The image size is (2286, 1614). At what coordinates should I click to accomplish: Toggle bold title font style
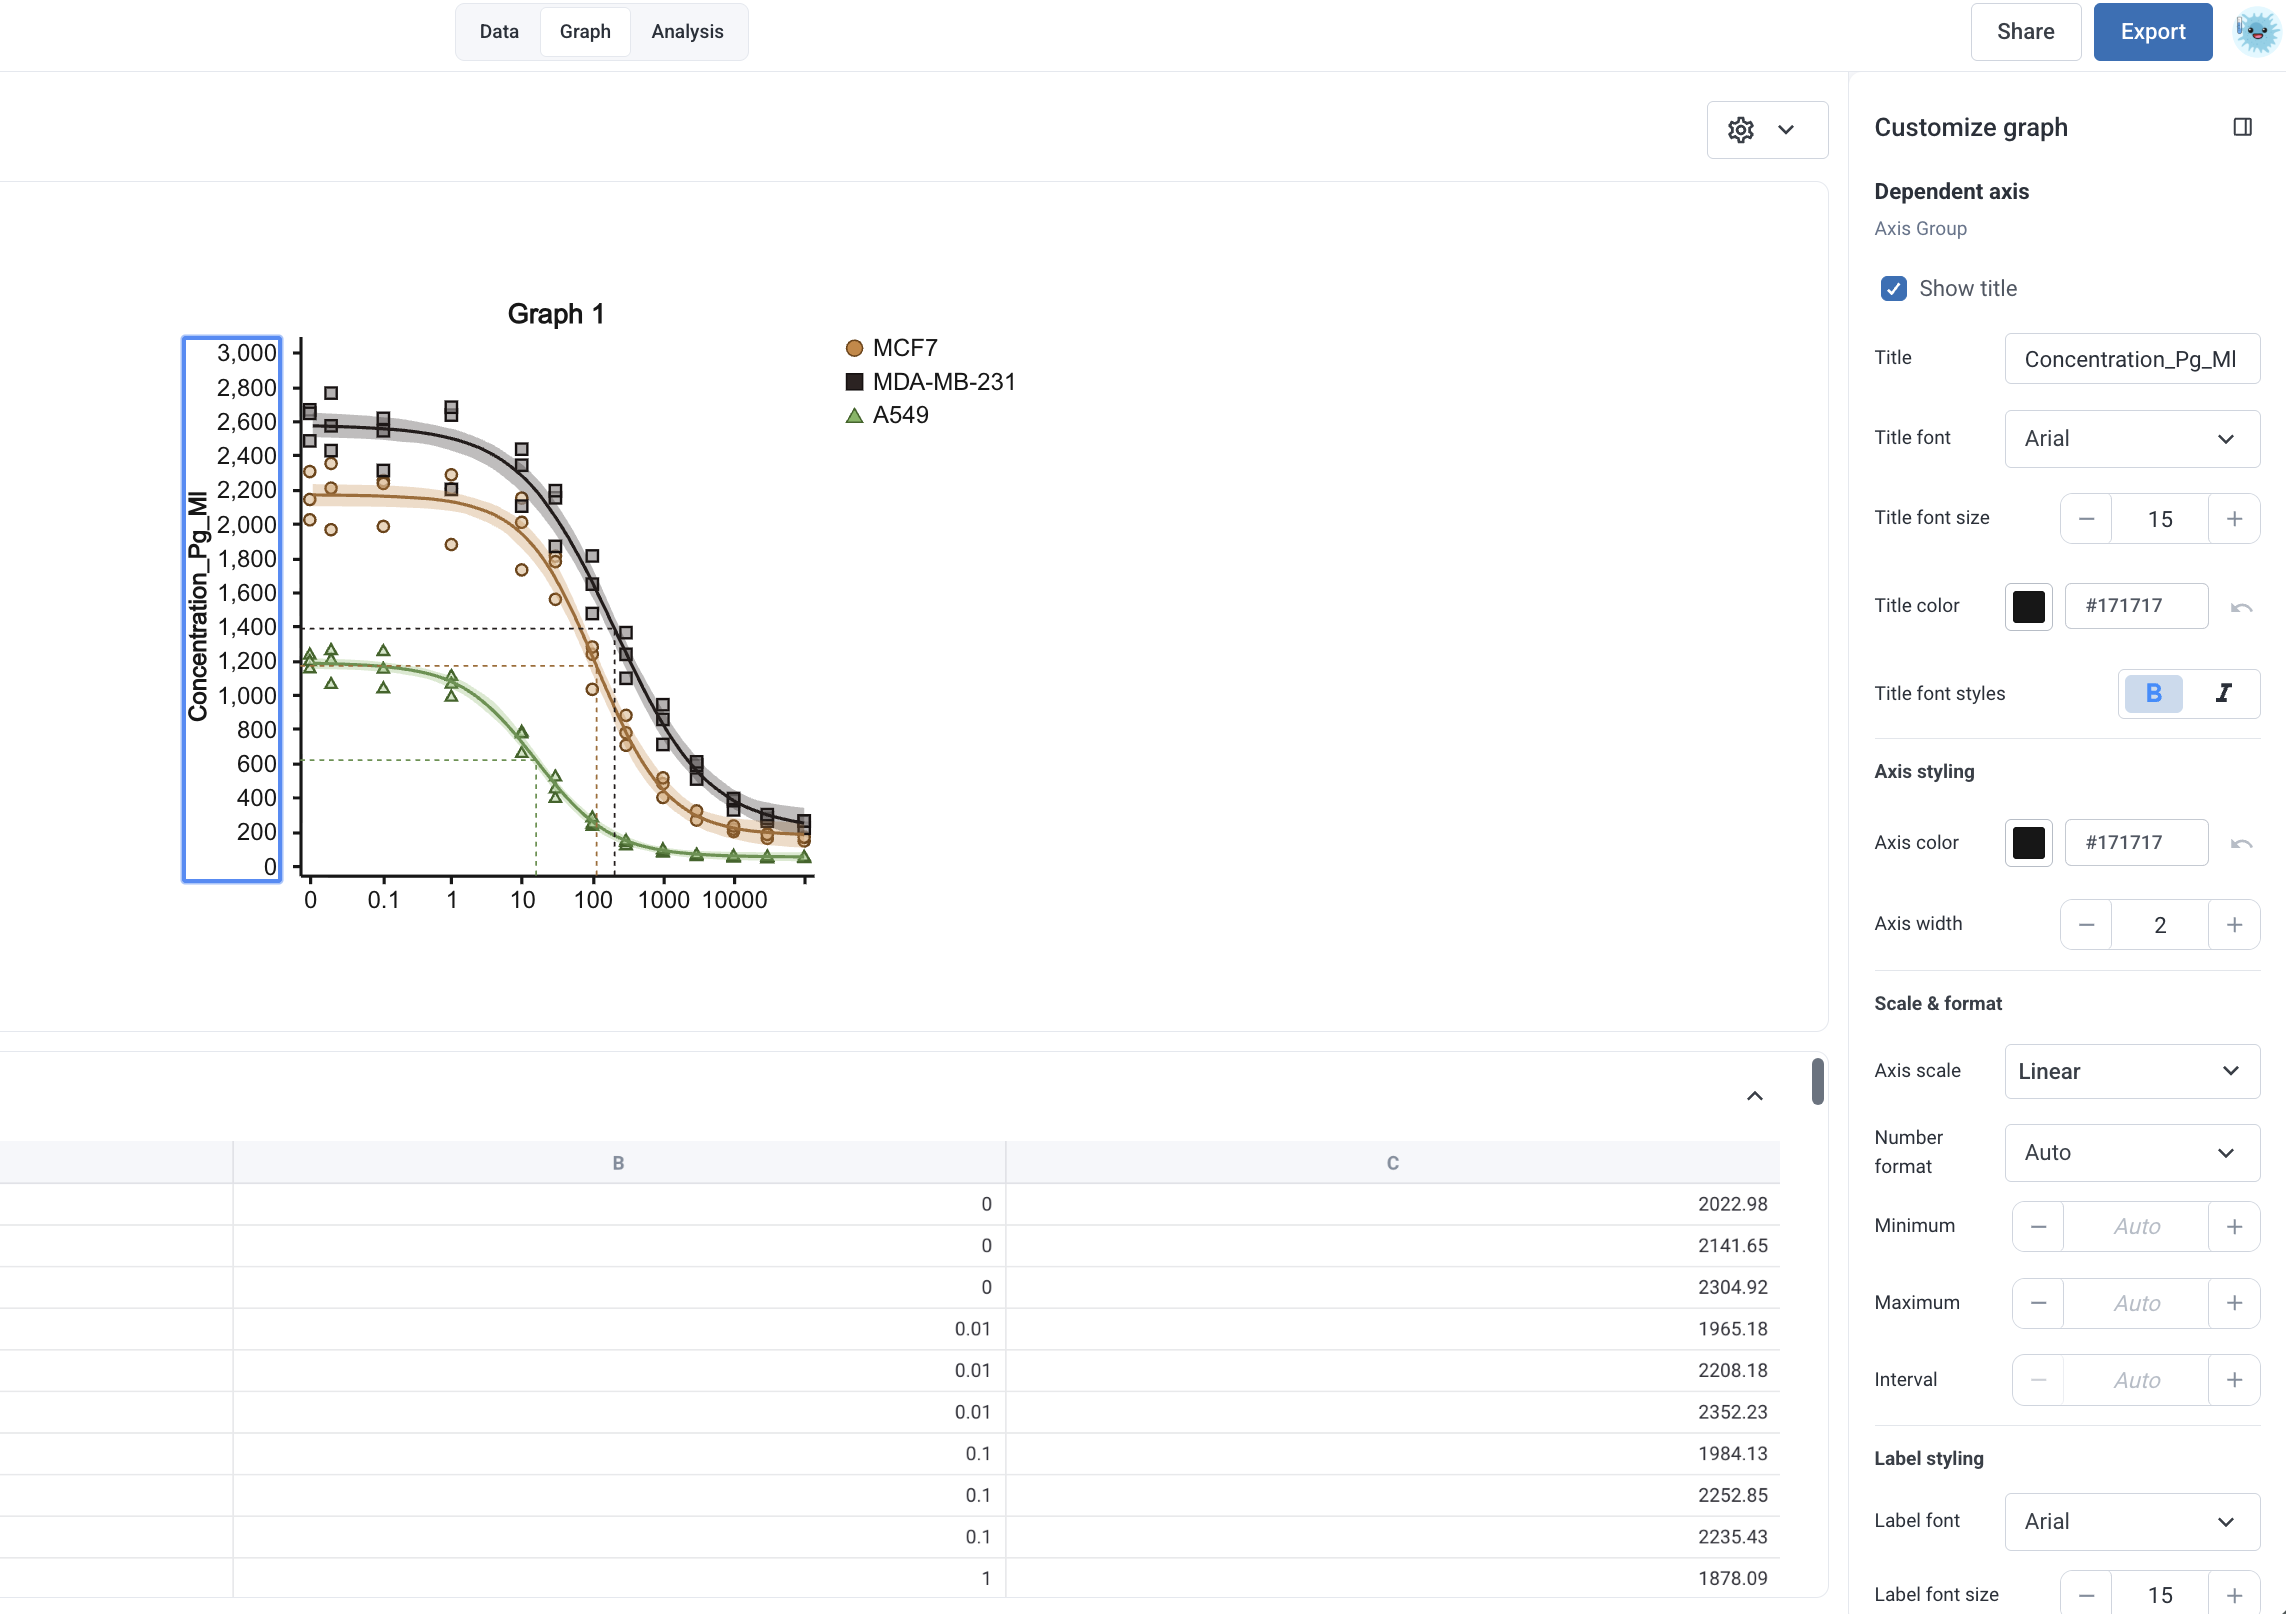(x=2153, y=693)
